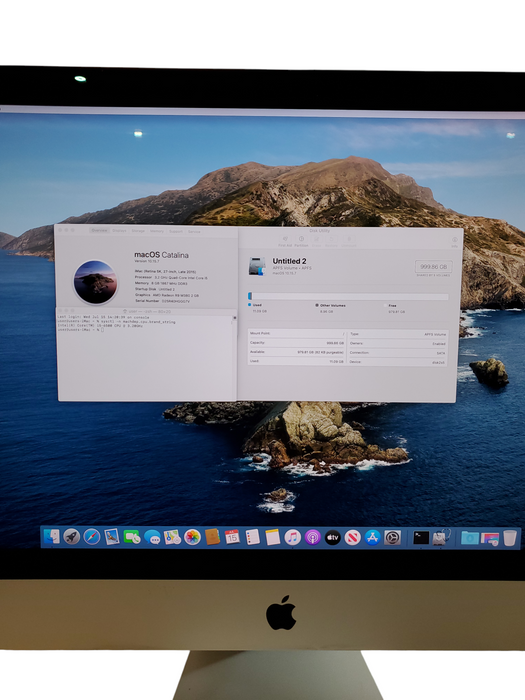Click the Free legend label
Image resolution: width=525 pixels, height=700 pixels.
tap(392, 306)
